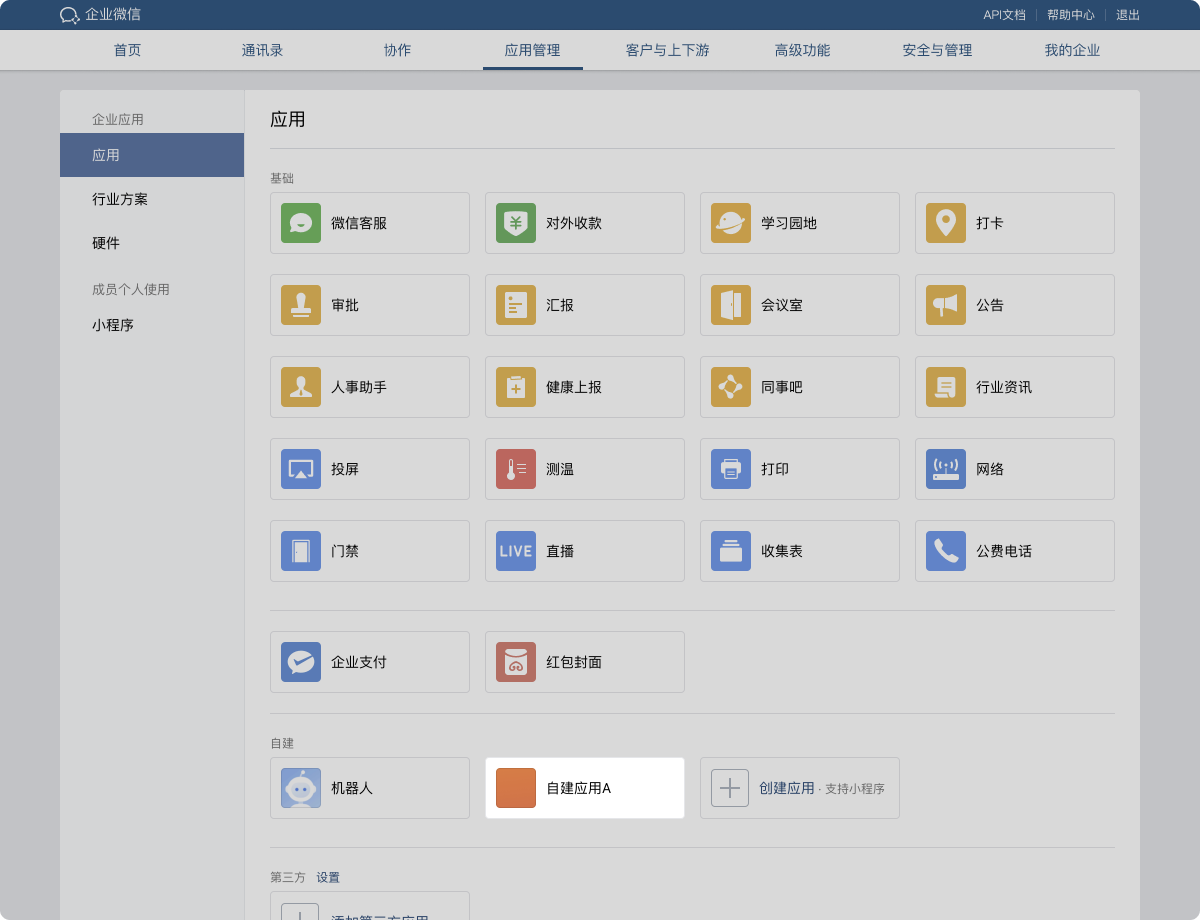The image size is (1200, 920).
Task: Open the 打卡 location pin icon
Action: tap(946, 223)
